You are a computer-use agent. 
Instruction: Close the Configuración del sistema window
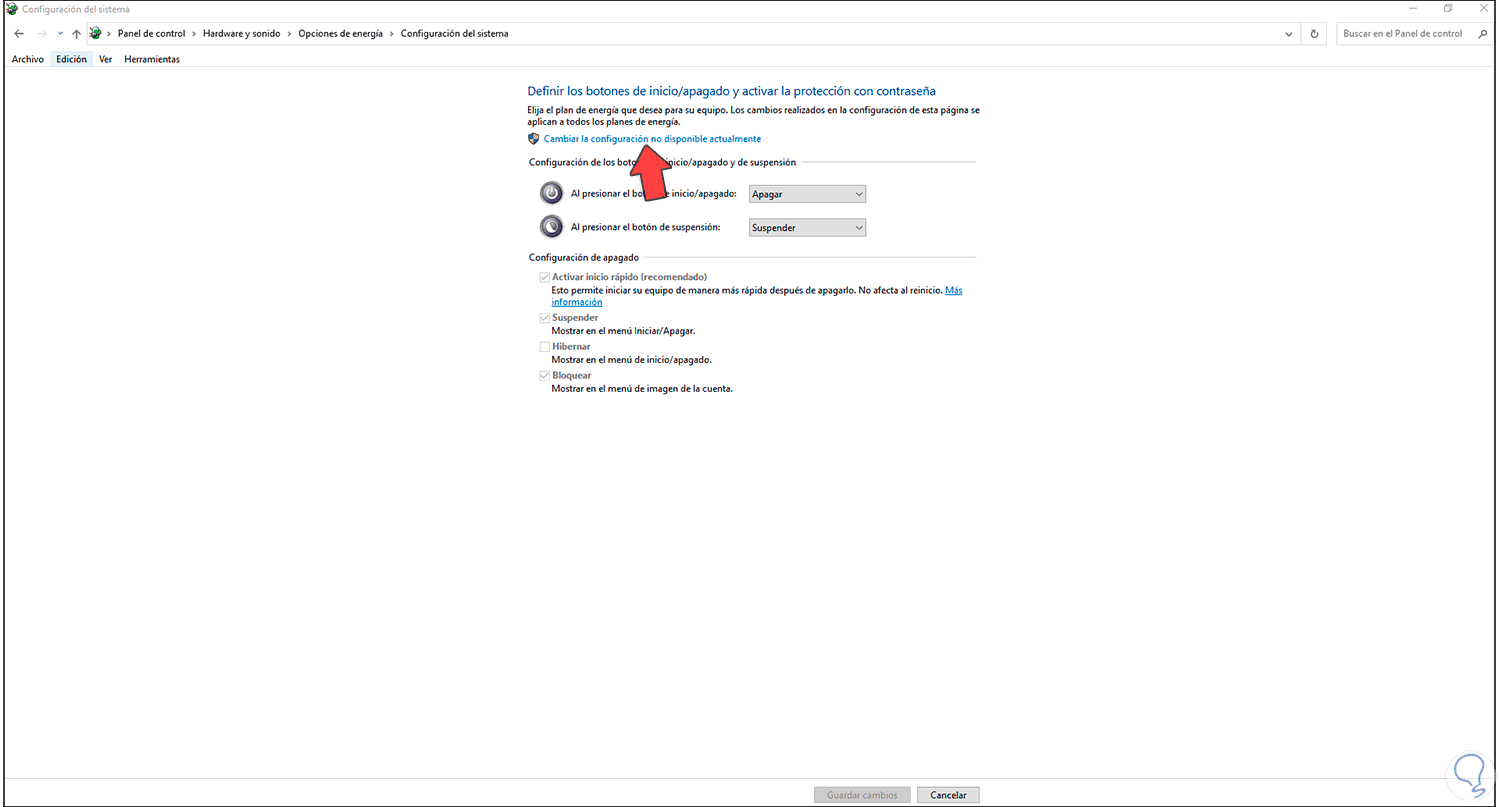[x=1483, y=9]
